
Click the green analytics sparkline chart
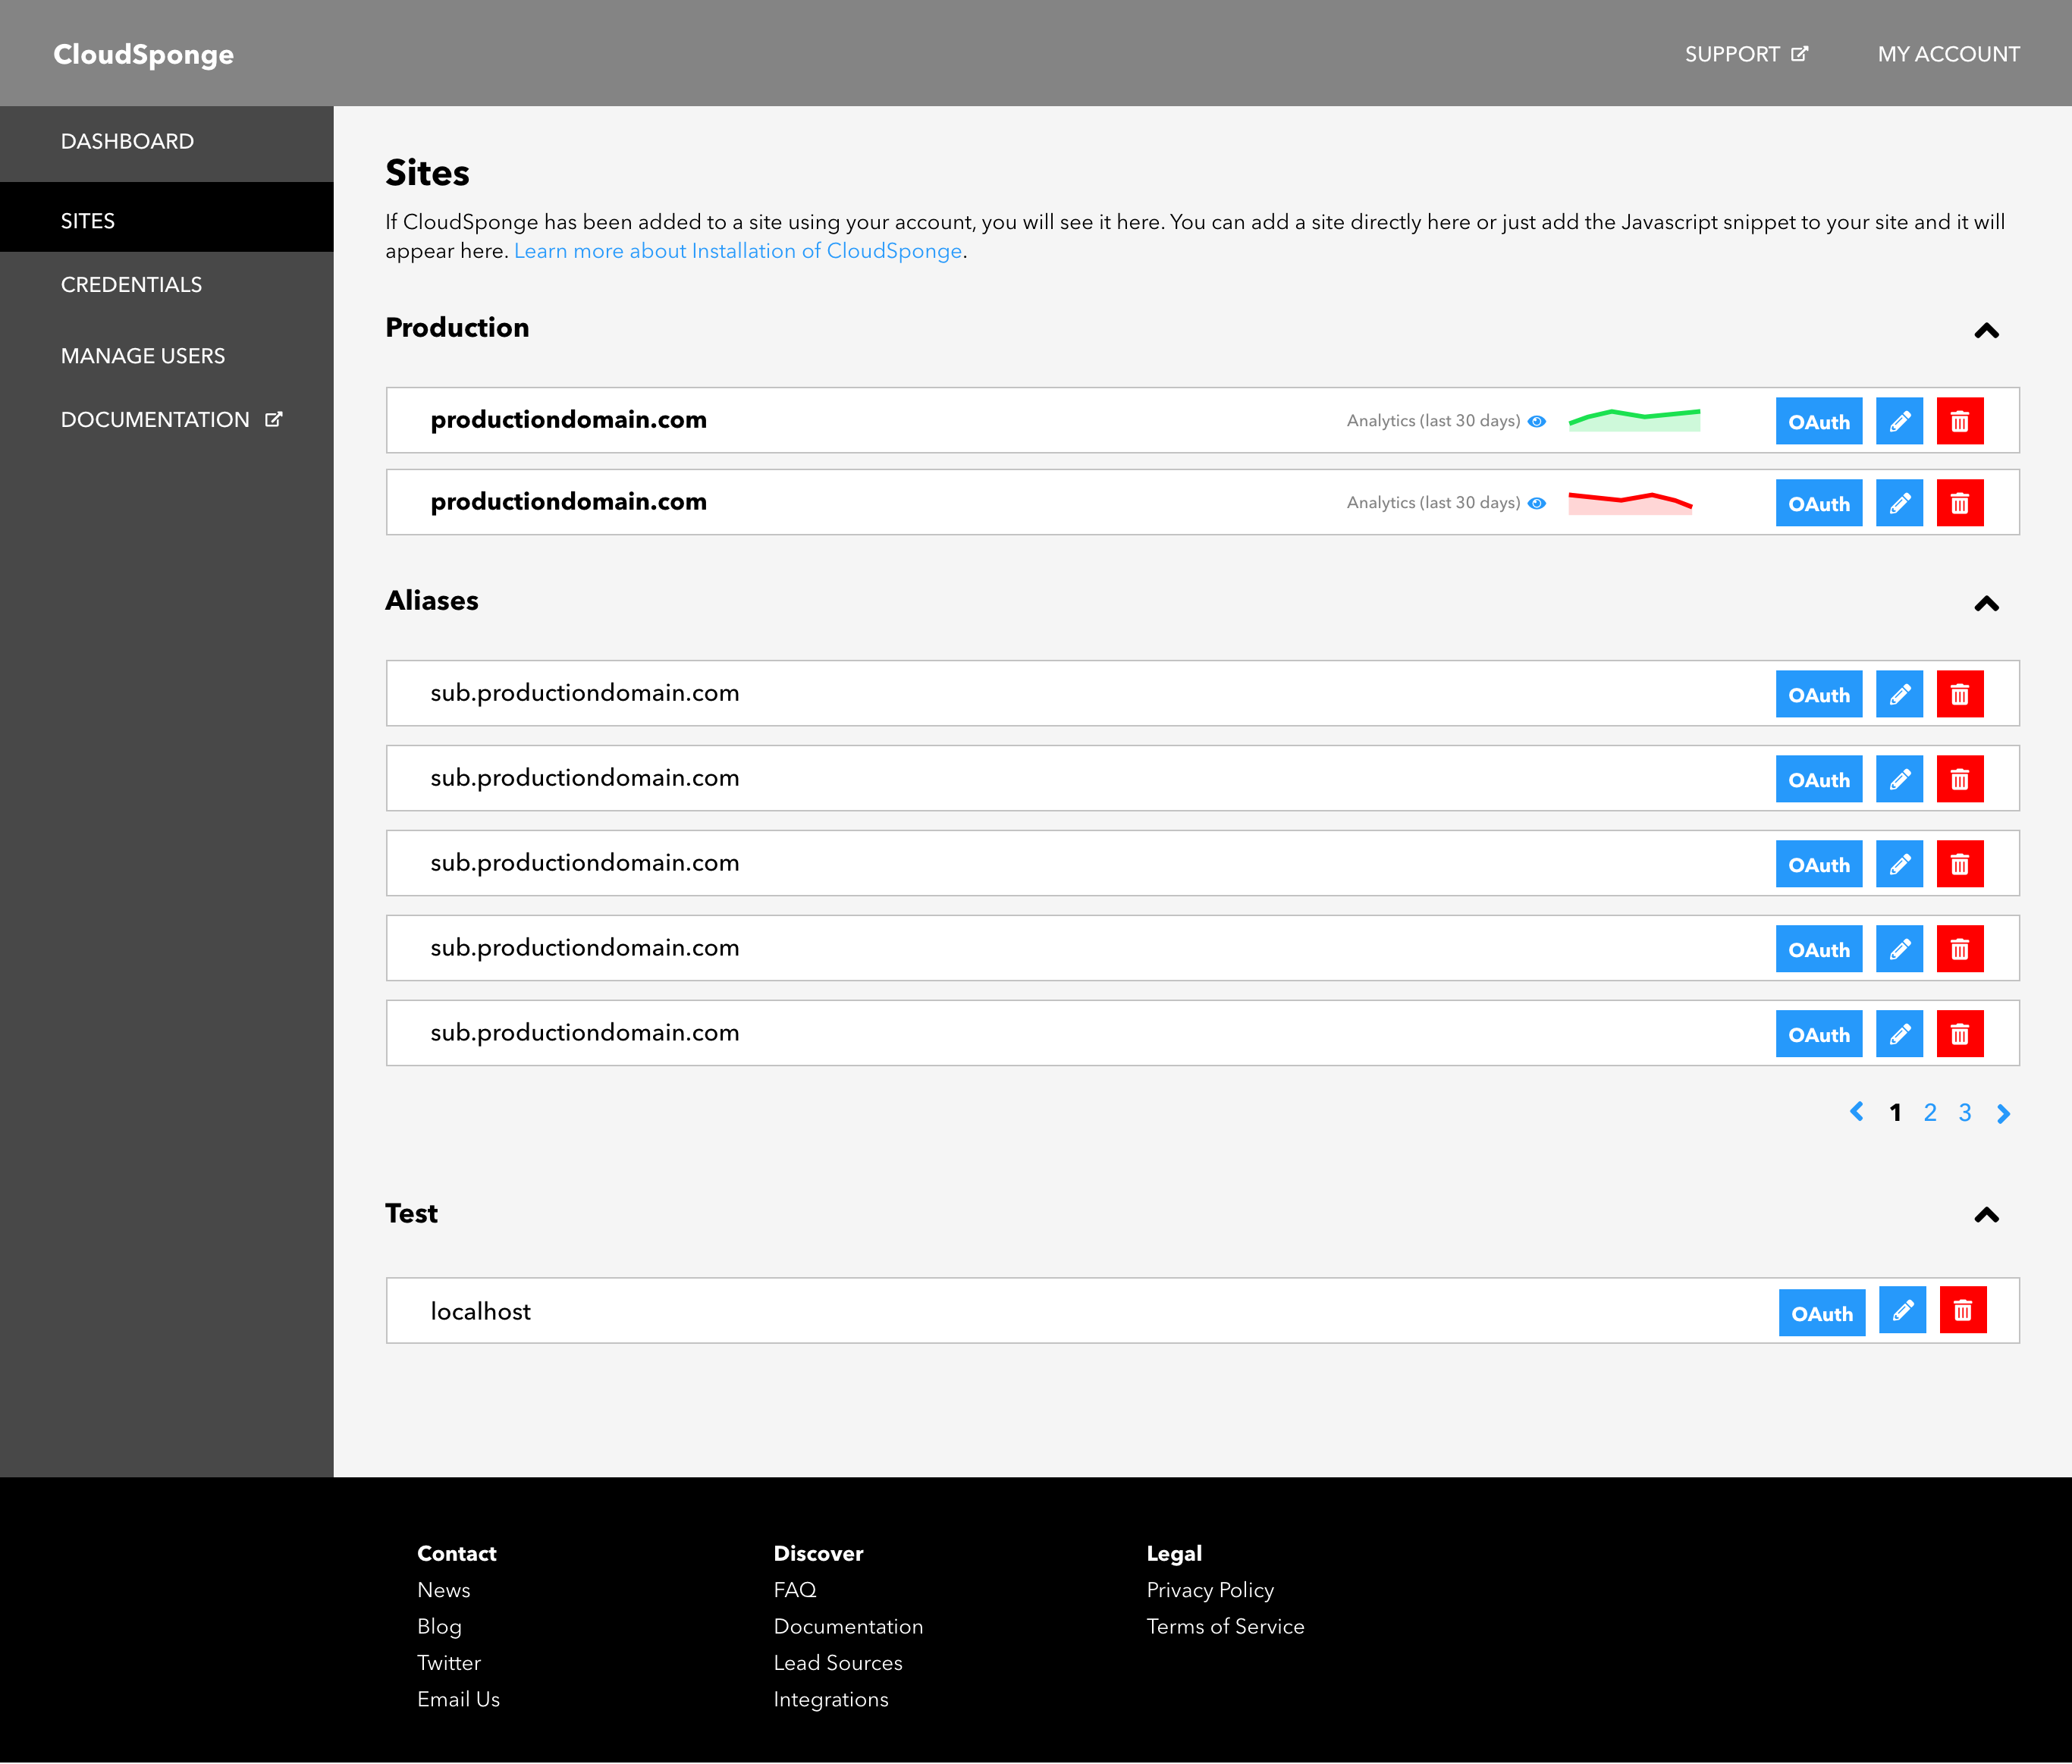click(1634, 420)
